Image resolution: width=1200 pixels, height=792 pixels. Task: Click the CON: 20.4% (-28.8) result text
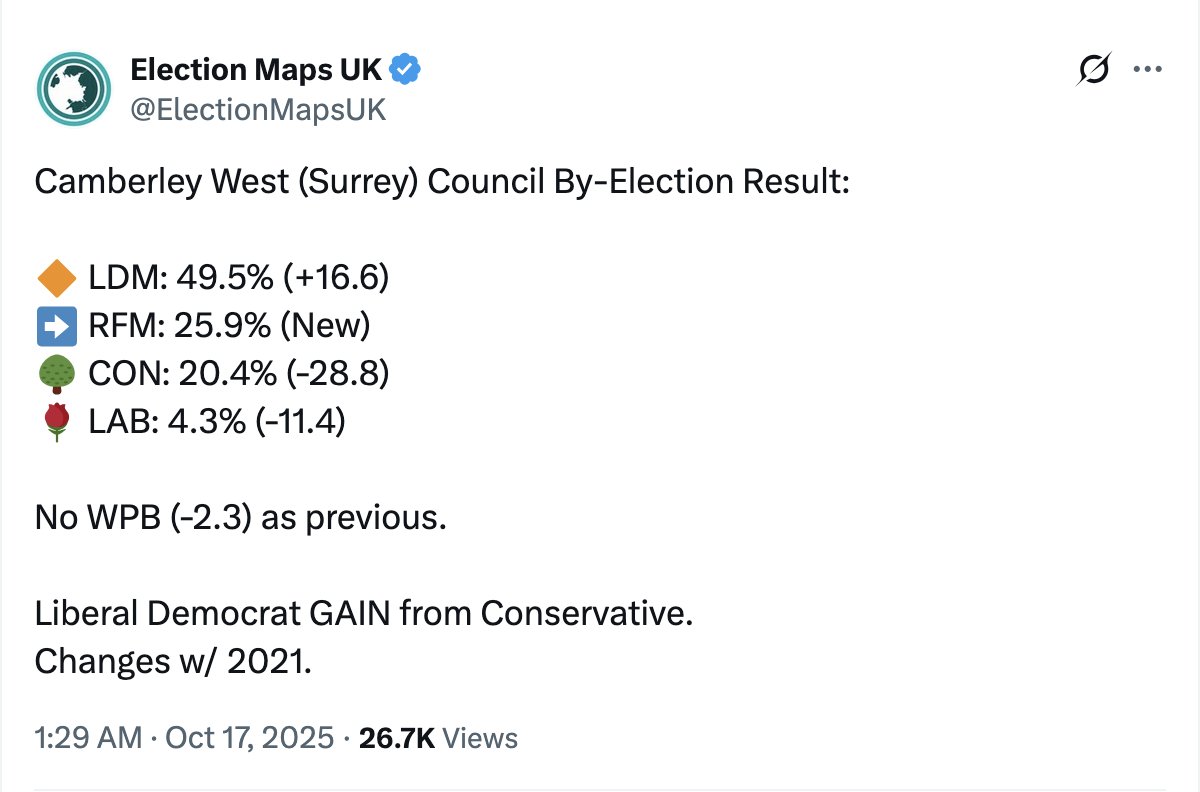pos(239,374)
